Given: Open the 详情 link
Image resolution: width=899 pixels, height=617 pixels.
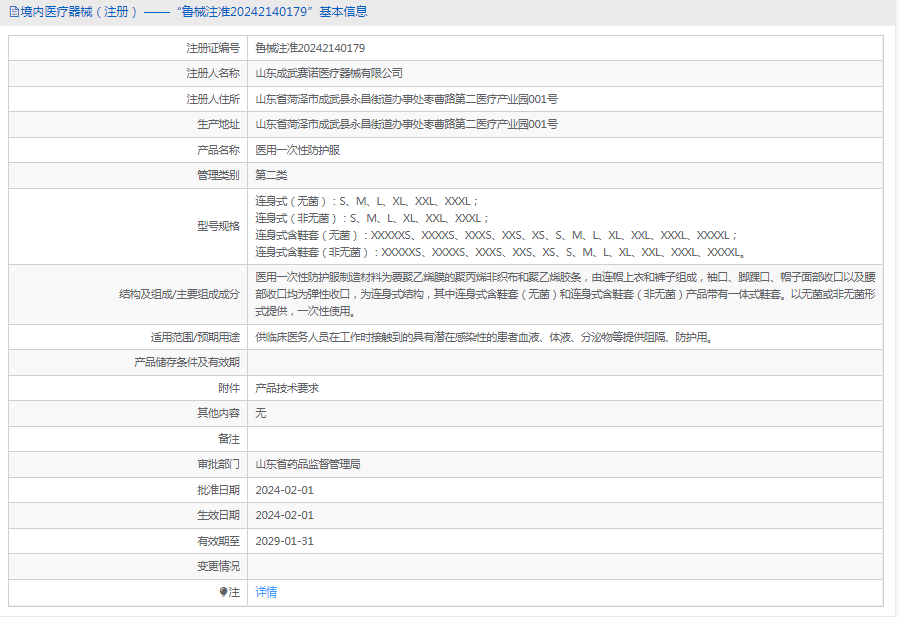Looking at the screenshot, I should [266, 592].
